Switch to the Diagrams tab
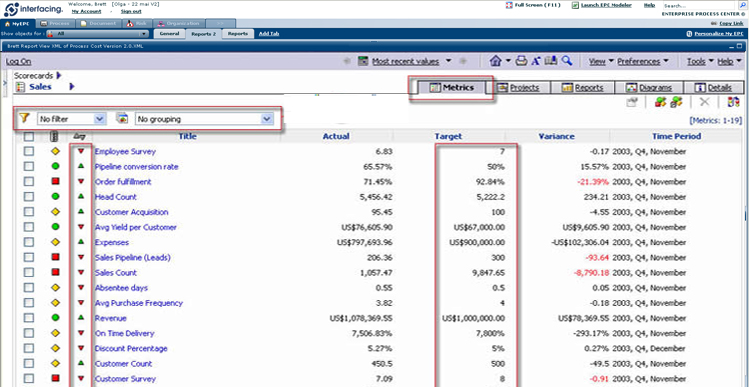The image size is (749, 387). 649,88
